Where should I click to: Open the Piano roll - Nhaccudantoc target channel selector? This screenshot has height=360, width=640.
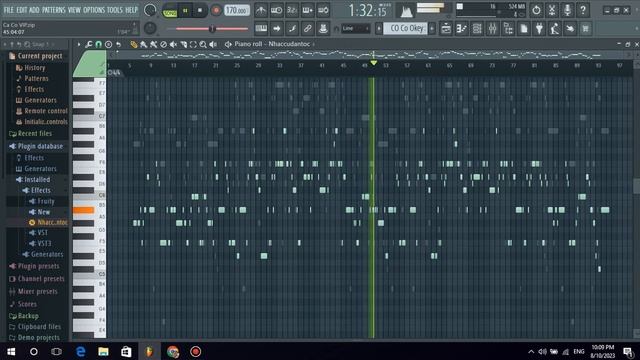(x=272, y=44)
